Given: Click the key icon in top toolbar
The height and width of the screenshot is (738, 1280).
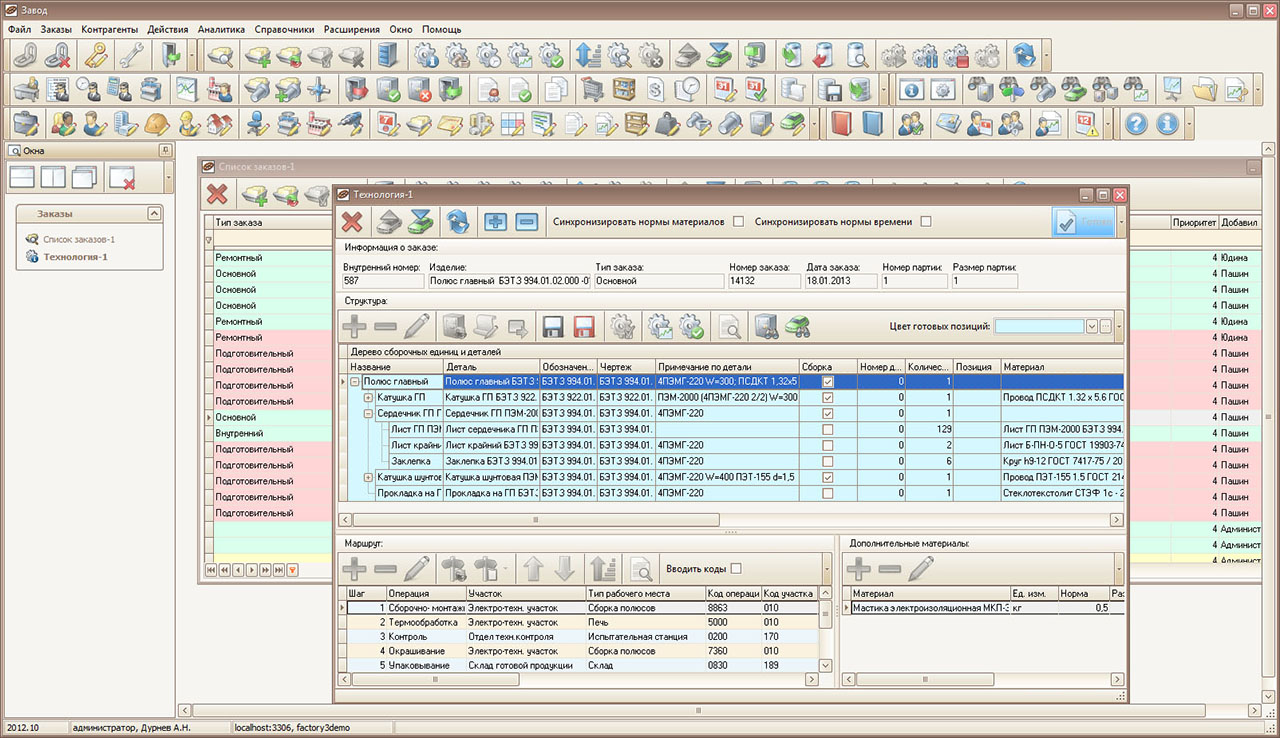Looking at the screenshot, I should tap(95, 55).
